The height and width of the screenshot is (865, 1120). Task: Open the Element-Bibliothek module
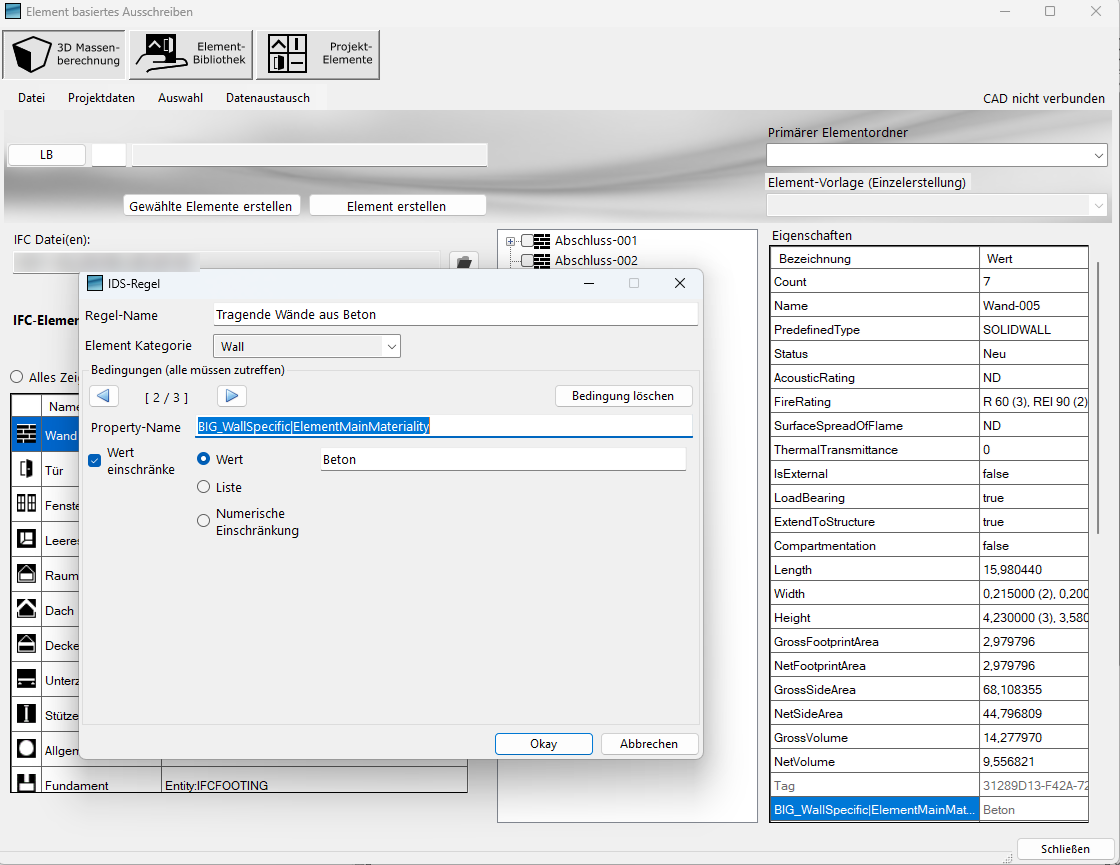191,54
